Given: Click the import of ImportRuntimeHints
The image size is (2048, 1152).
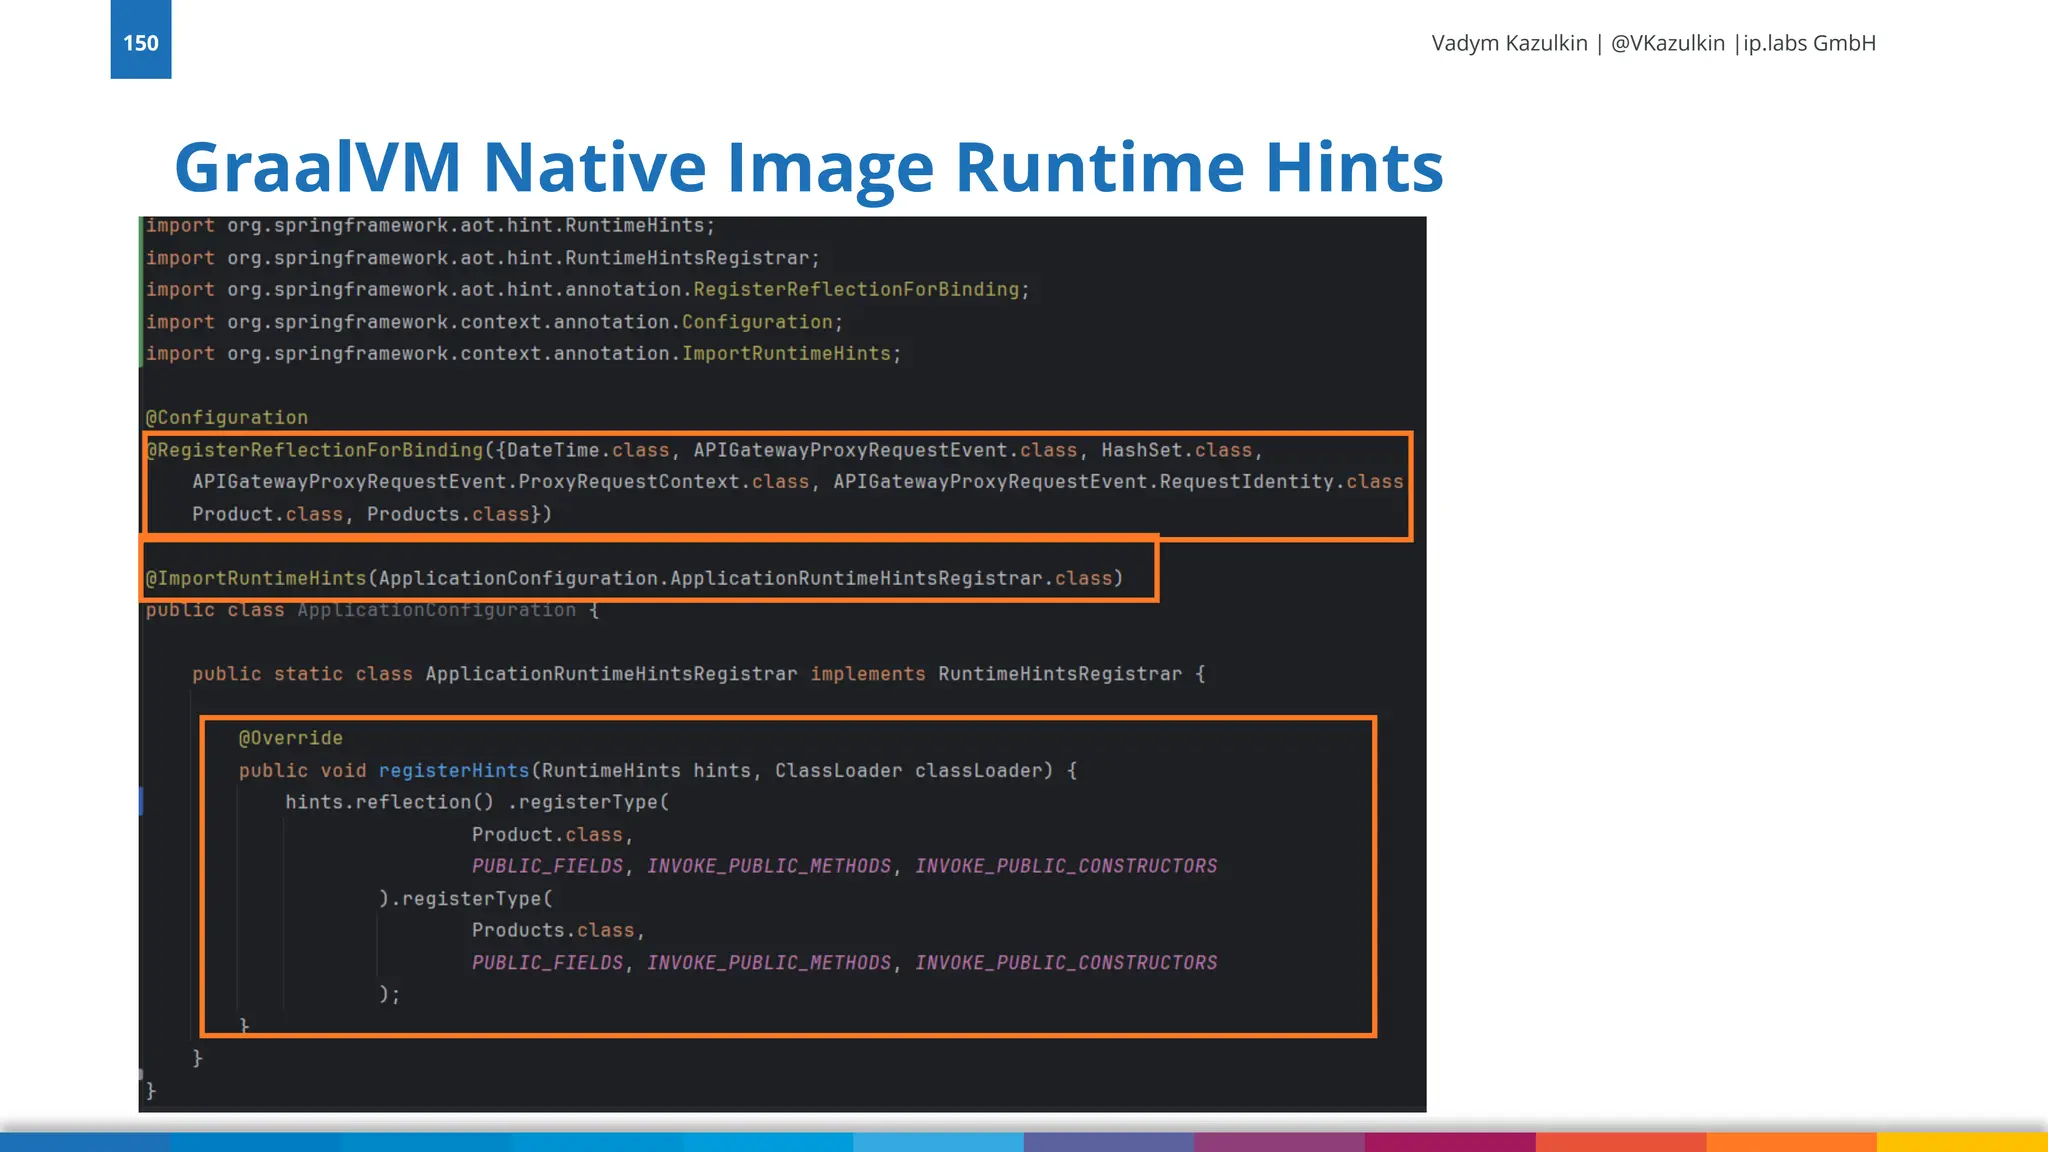Looking at the screenshot, I should pyautogui.click(x=524, y=354).
